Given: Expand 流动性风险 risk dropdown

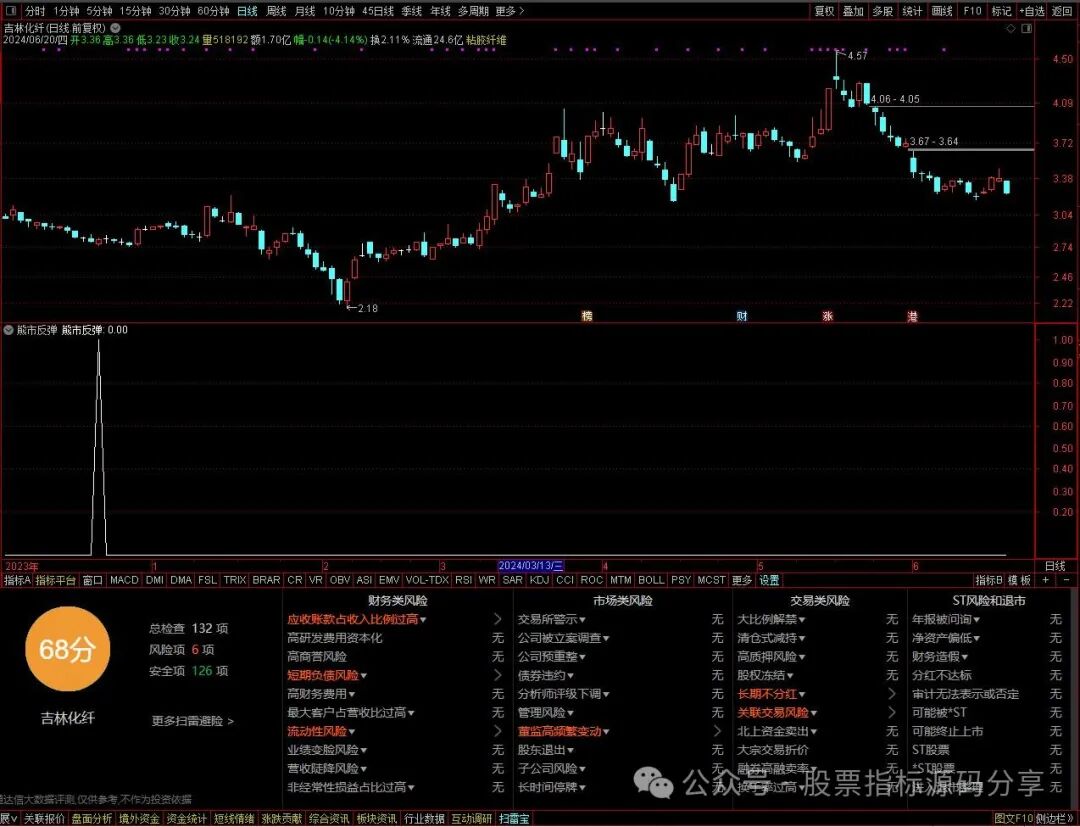Looking at the screenshot, I should pos(352,731).
